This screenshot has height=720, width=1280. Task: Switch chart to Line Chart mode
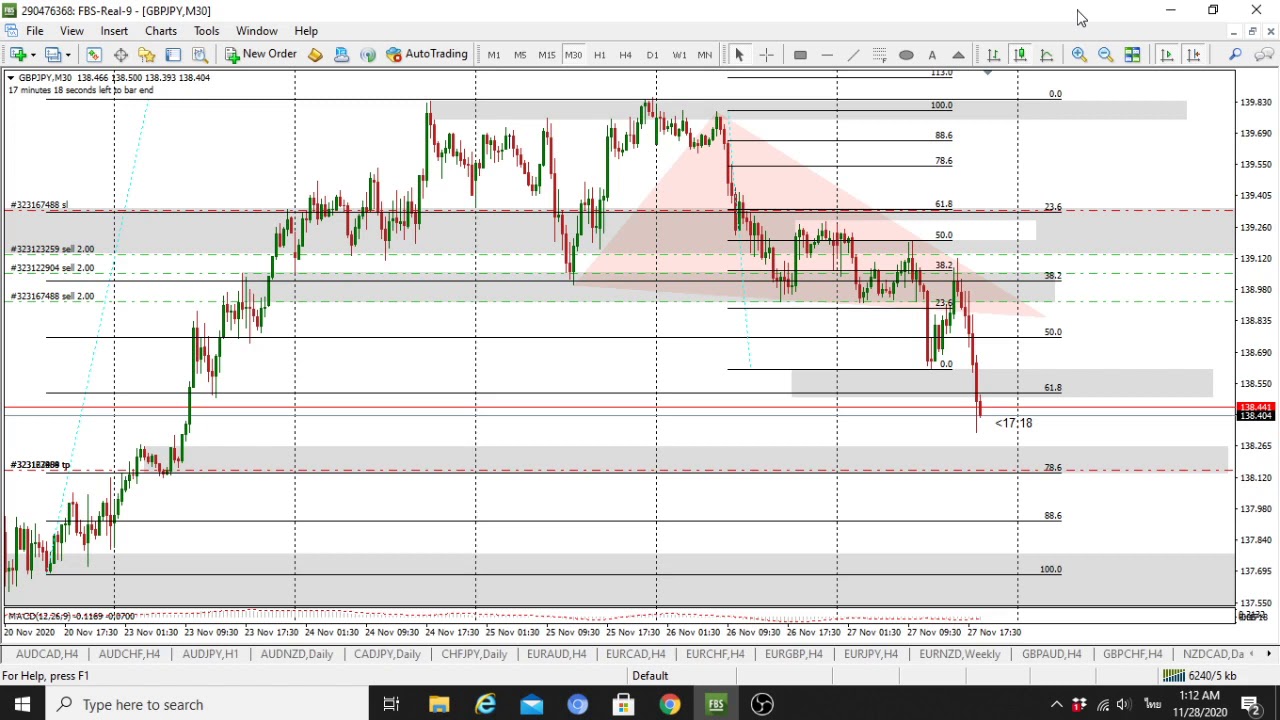[1046, 55]
